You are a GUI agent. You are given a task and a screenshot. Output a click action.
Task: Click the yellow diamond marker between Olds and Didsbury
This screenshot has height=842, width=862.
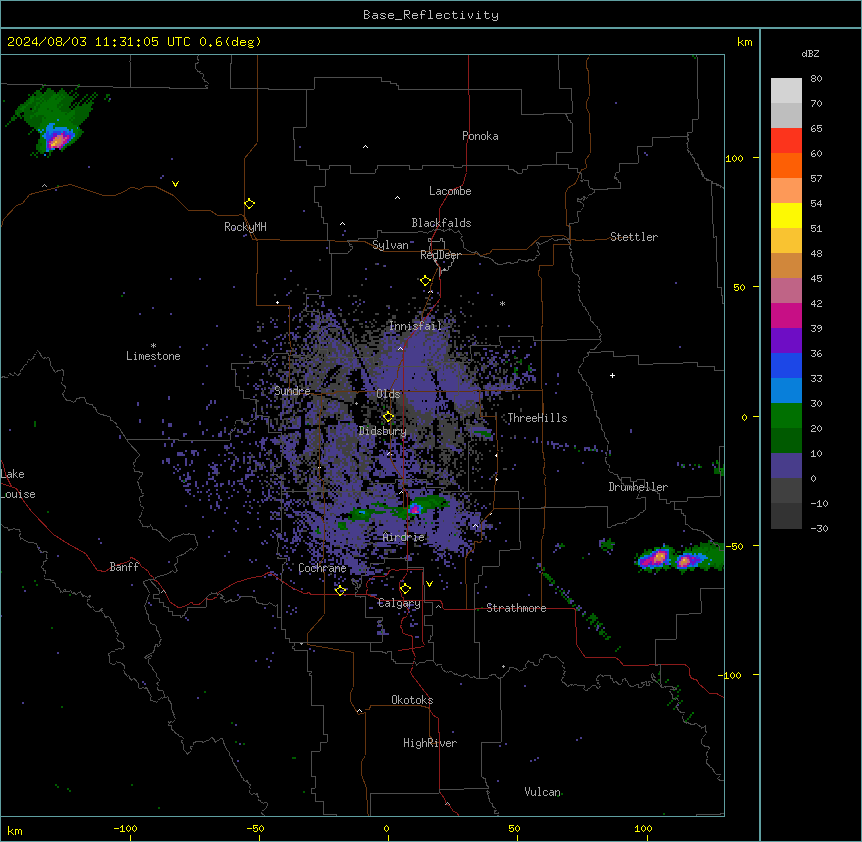[388, 417]
